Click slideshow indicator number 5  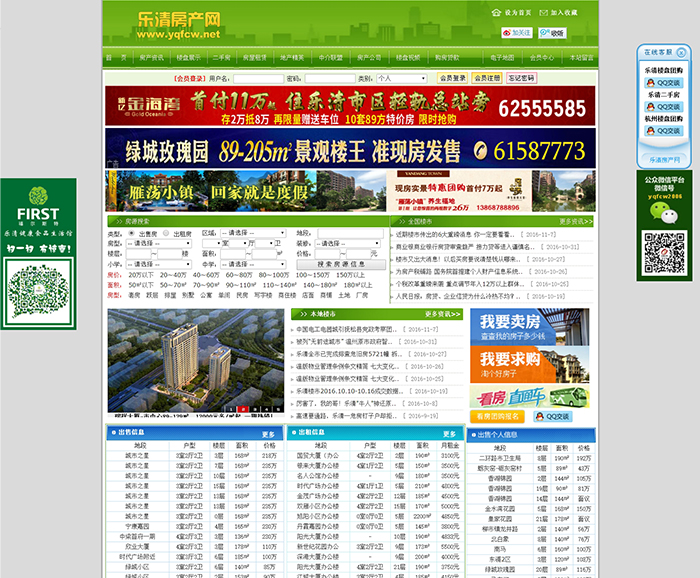pyautogui.click(x=278, y=409)
